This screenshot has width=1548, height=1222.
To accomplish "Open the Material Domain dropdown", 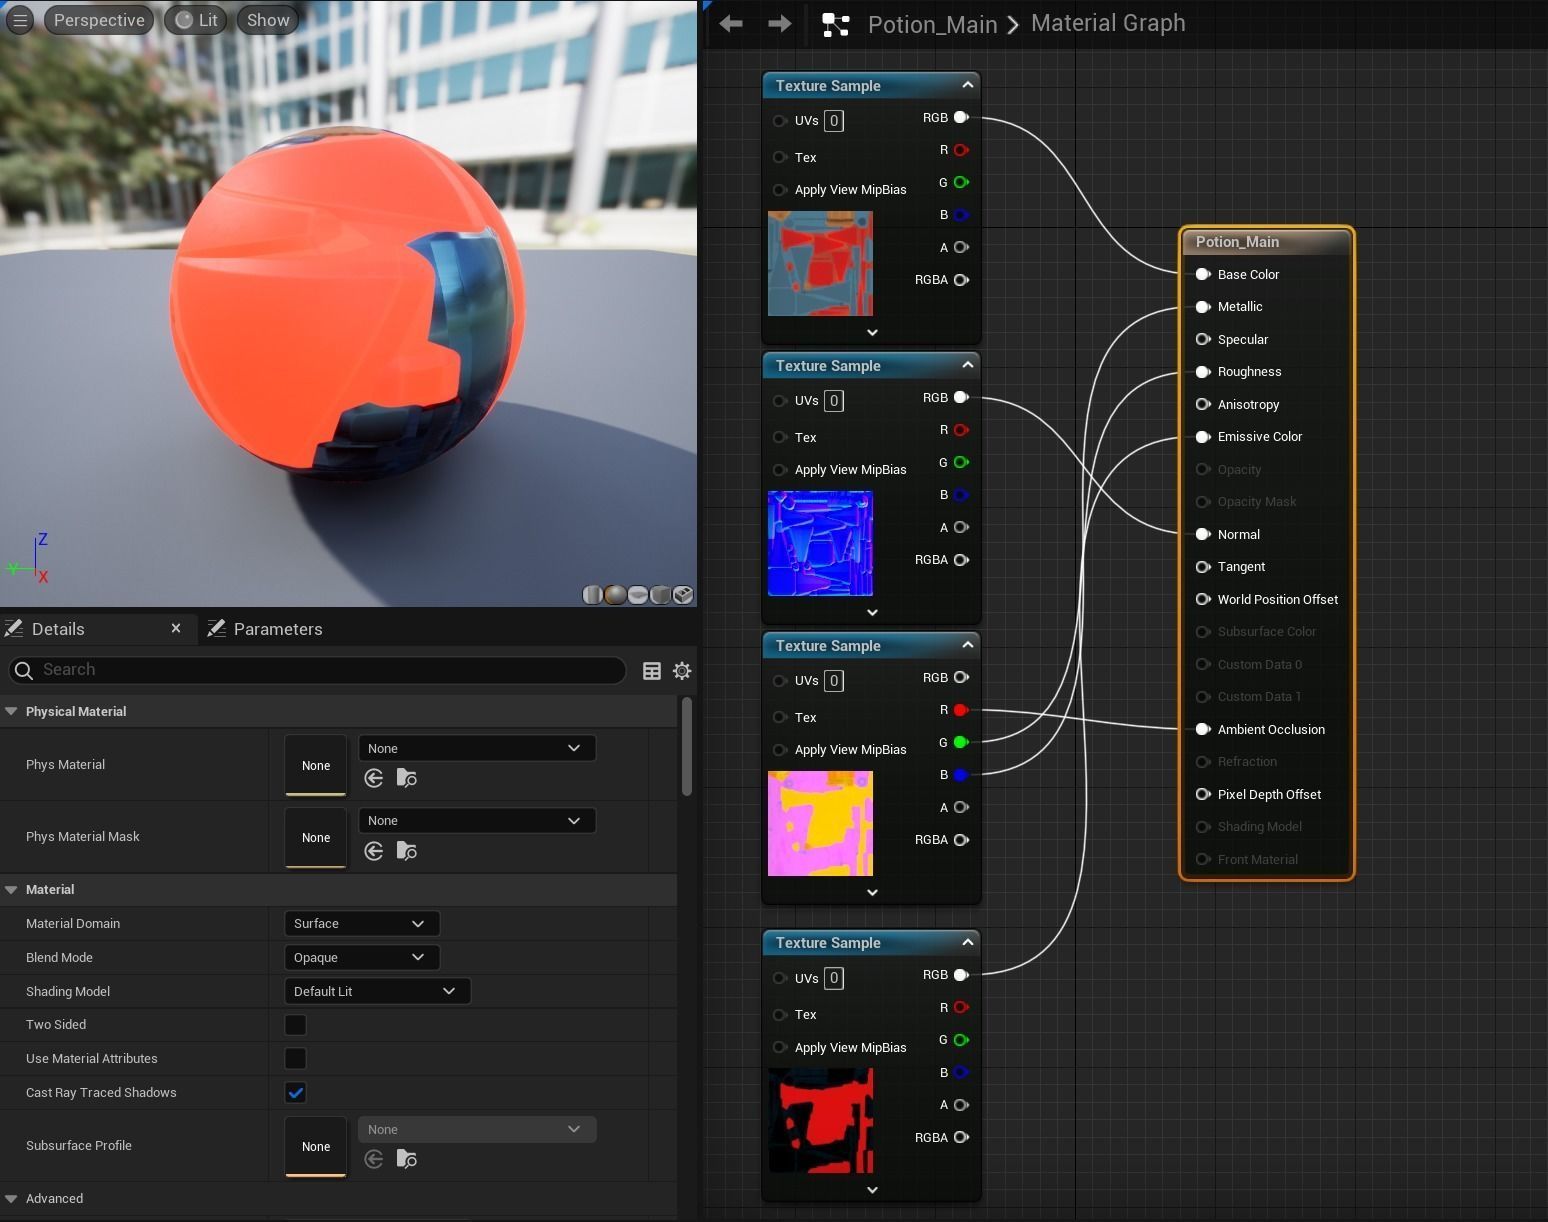I will click(362, 924).
